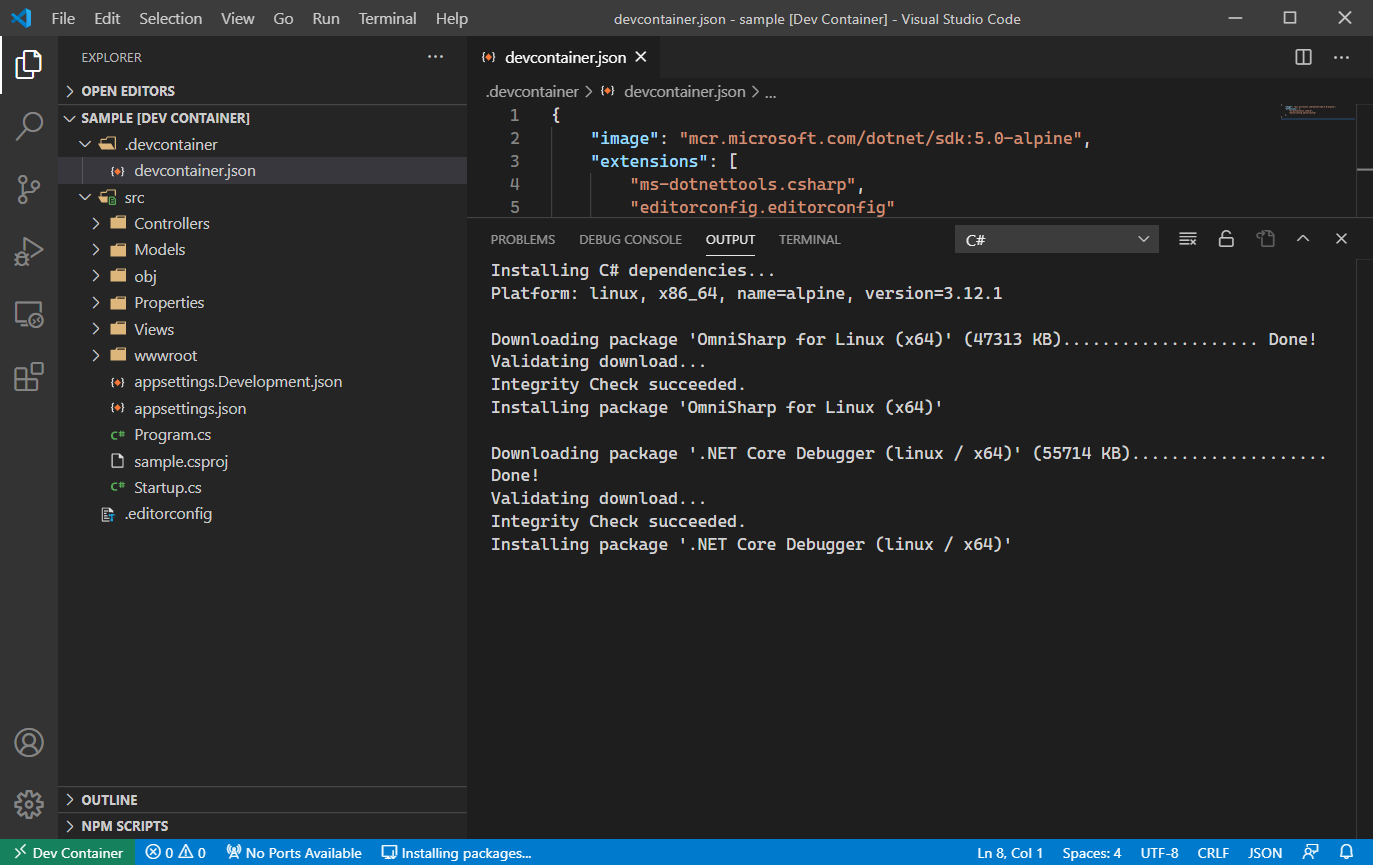1373x865 pixels.
Task: Toggle the output scroll lock
Action: (1225, 239)
